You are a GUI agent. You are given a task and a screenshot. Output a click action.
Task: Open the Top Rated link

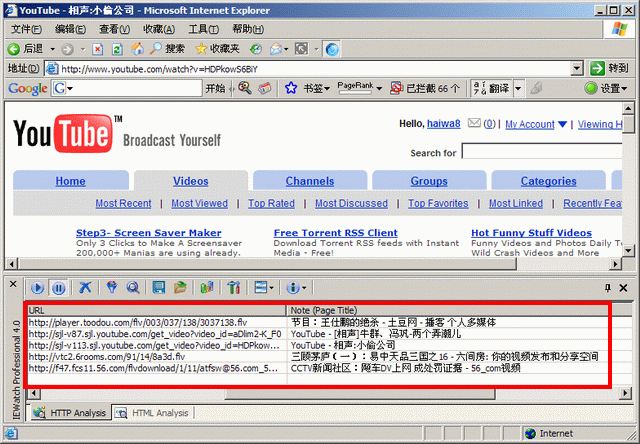point(271,203)
